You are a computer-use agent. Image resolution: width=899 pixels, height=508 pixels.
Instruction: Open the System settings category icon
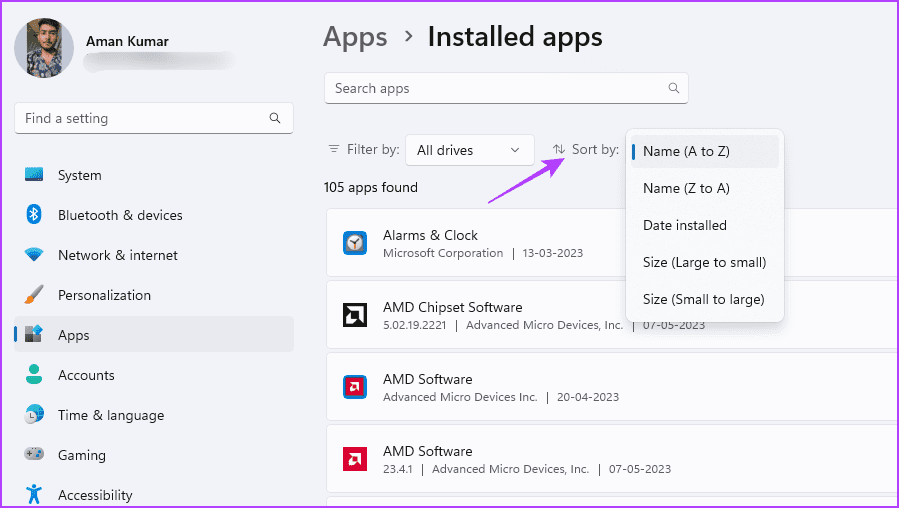(34, 174)
